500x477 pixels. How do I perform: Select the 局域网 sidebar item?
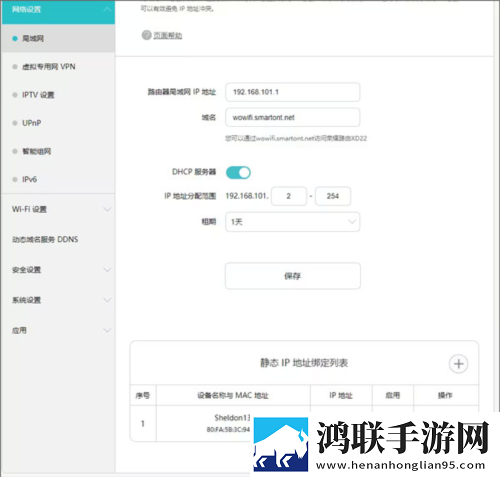coord(58,38)
